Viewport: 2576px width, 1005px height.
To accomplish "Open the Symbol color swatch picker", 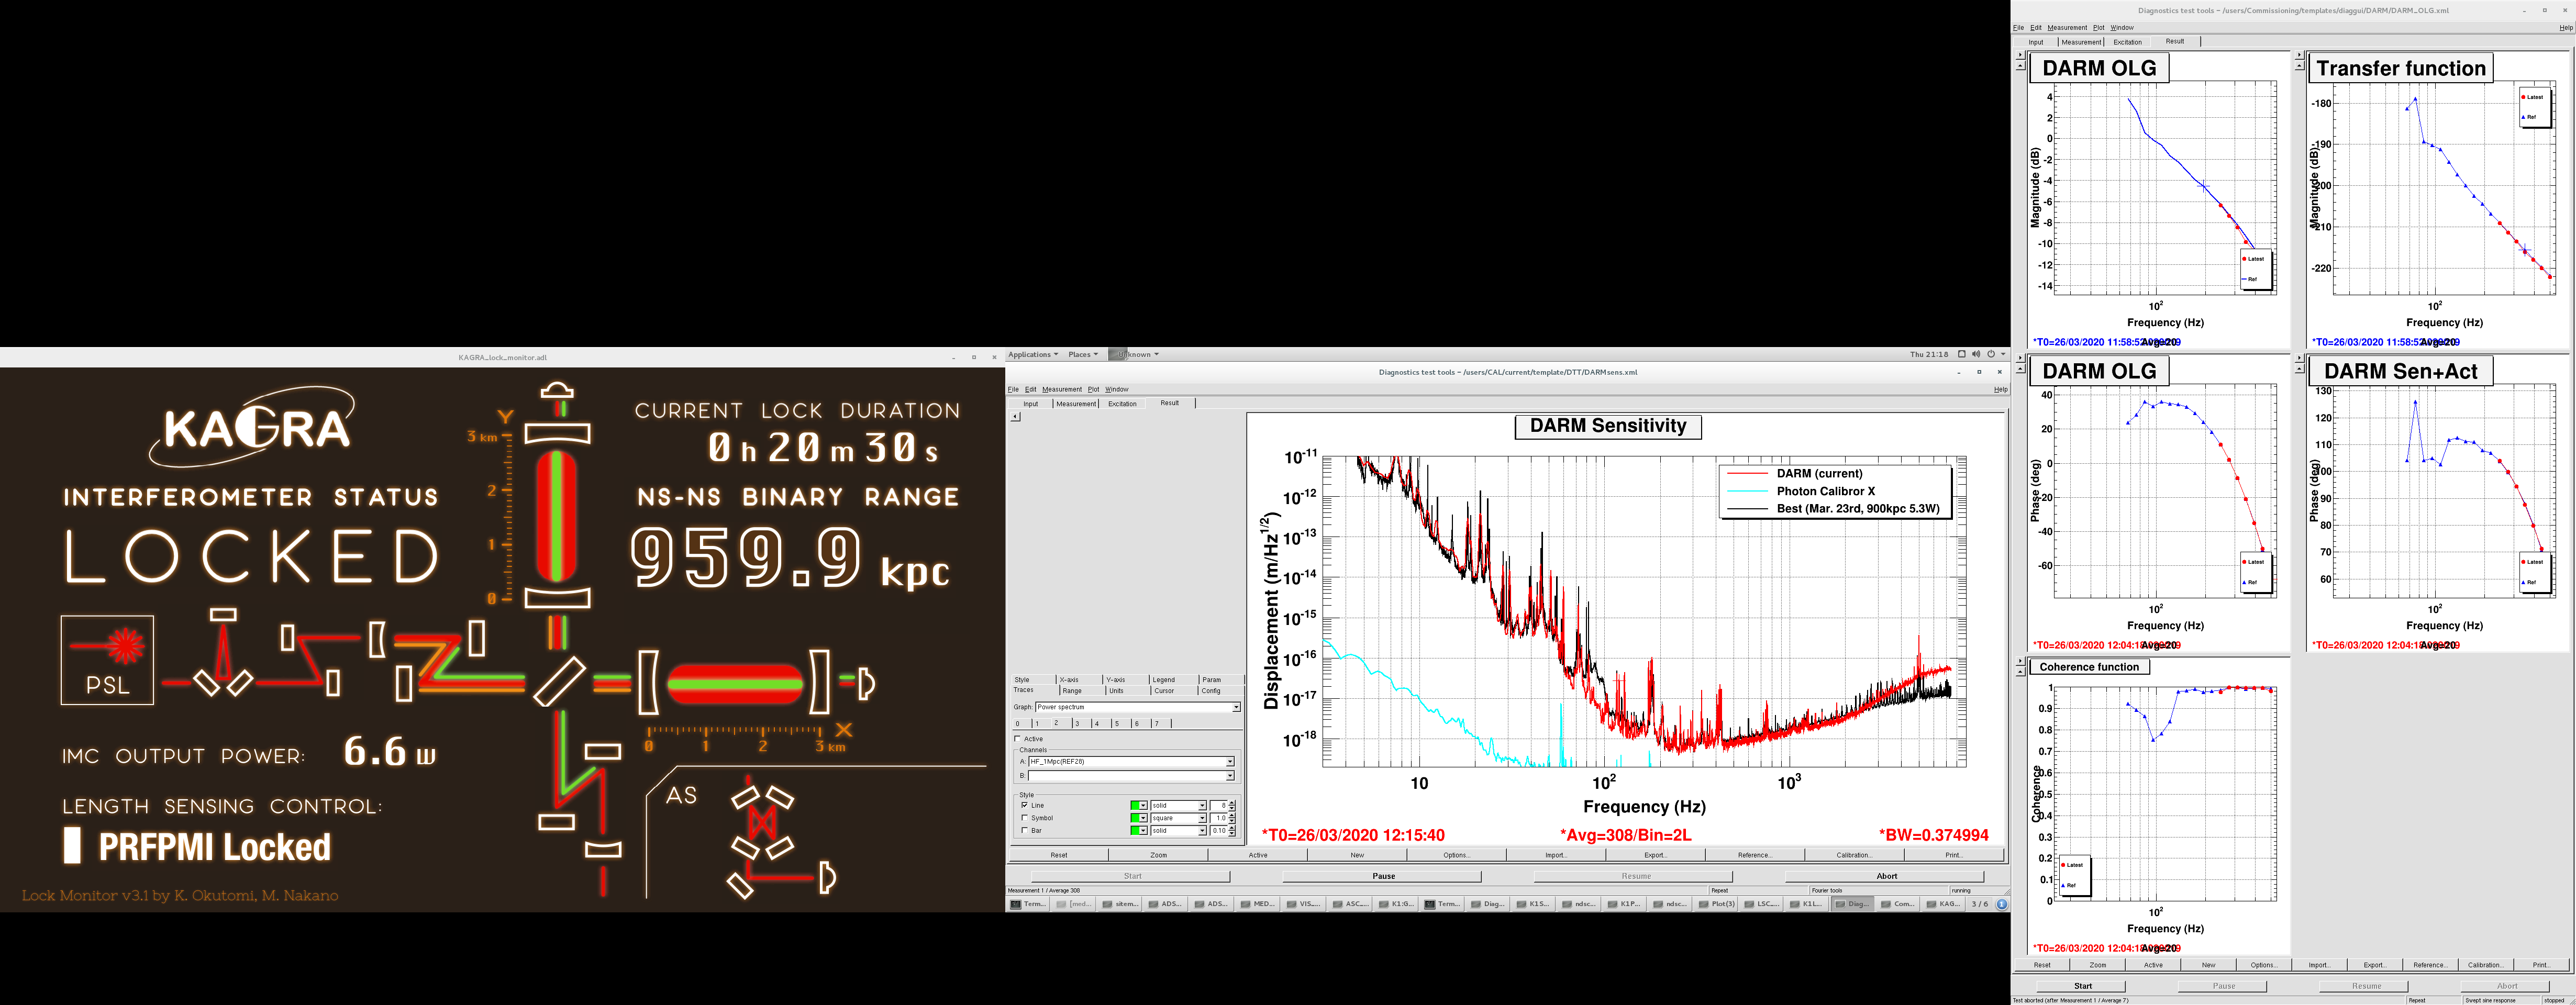I will point(1138,818).
